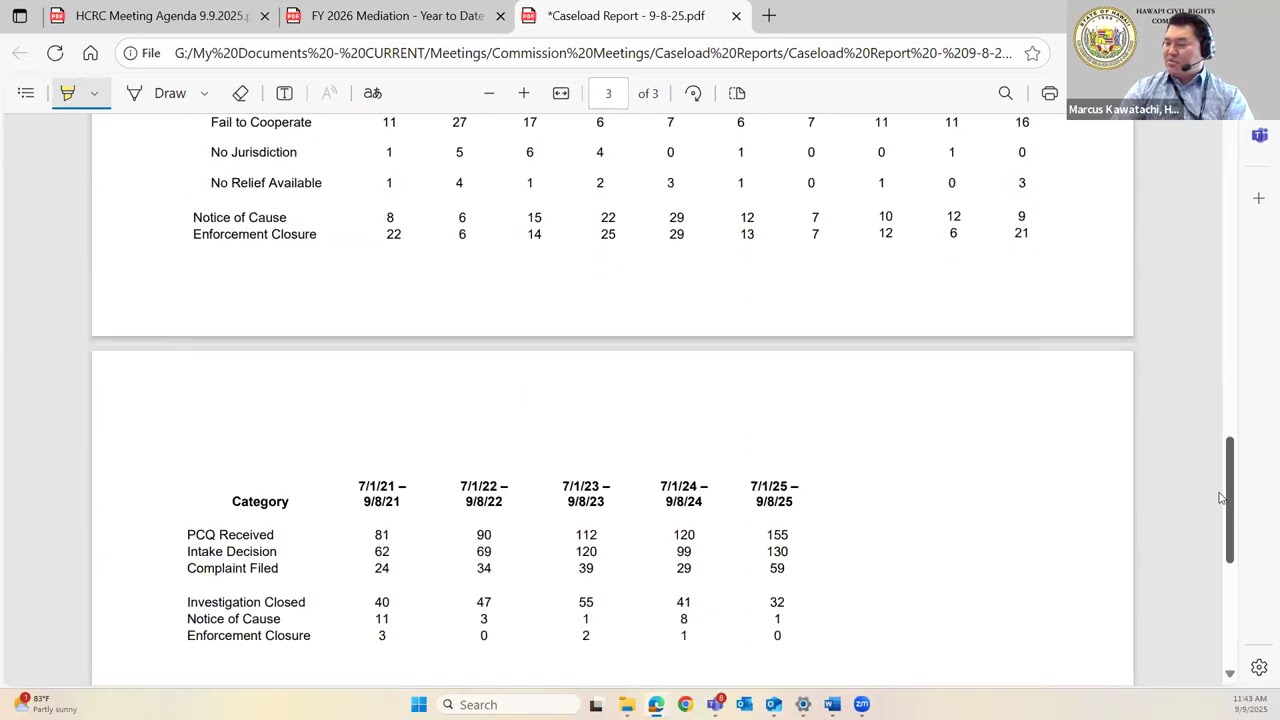The width and height of the screenshot is (1280, 720).
Task: Switch the page view layout
Action: point(737,93)
